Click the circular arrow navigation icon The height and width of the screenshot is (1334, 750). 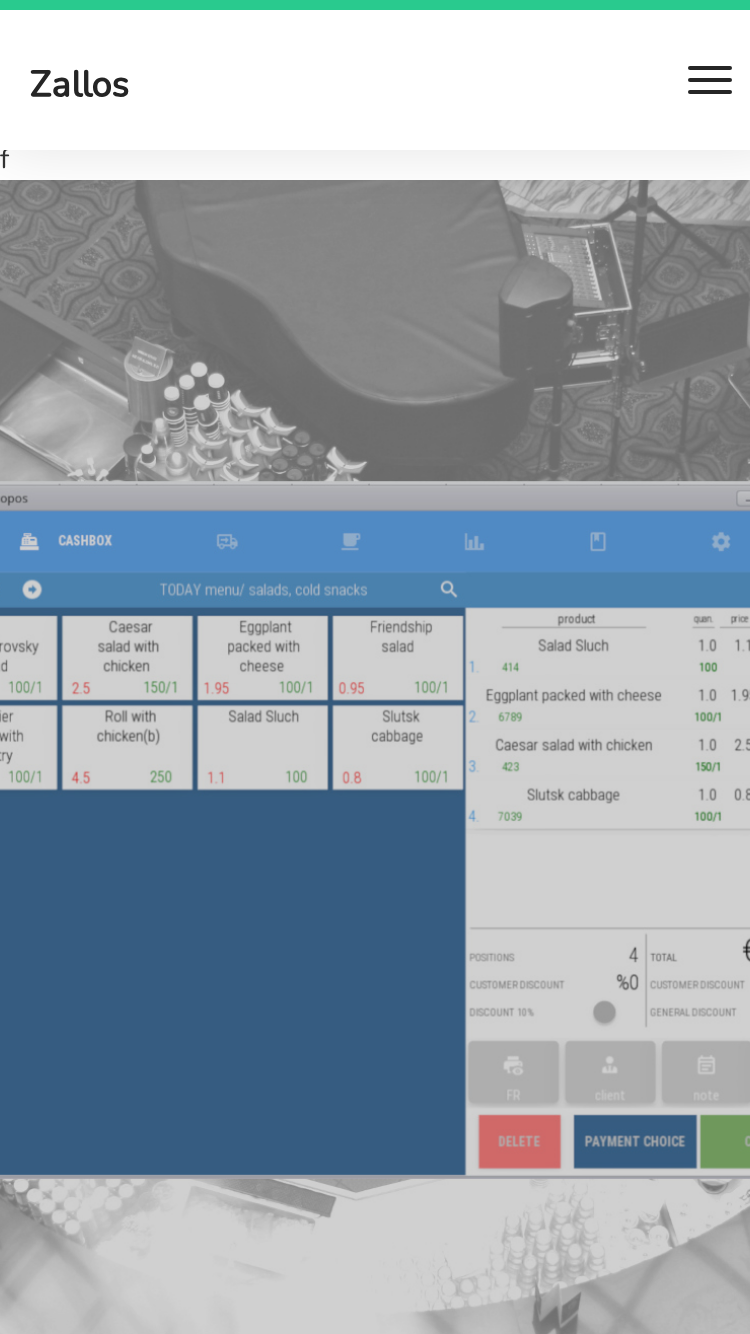pyautogui.click(x=32, y=590)
